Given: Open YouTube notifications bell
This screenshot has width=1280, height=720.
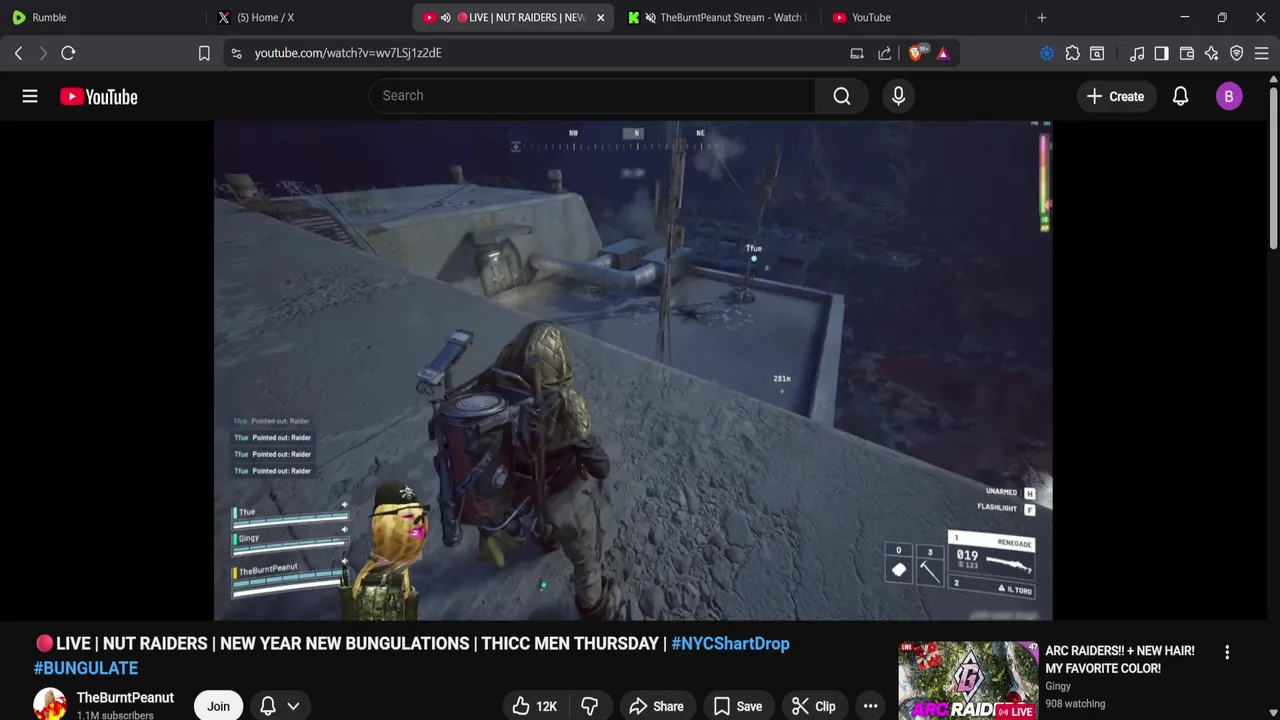Looking at the screenshot, I should [1180, 96].
